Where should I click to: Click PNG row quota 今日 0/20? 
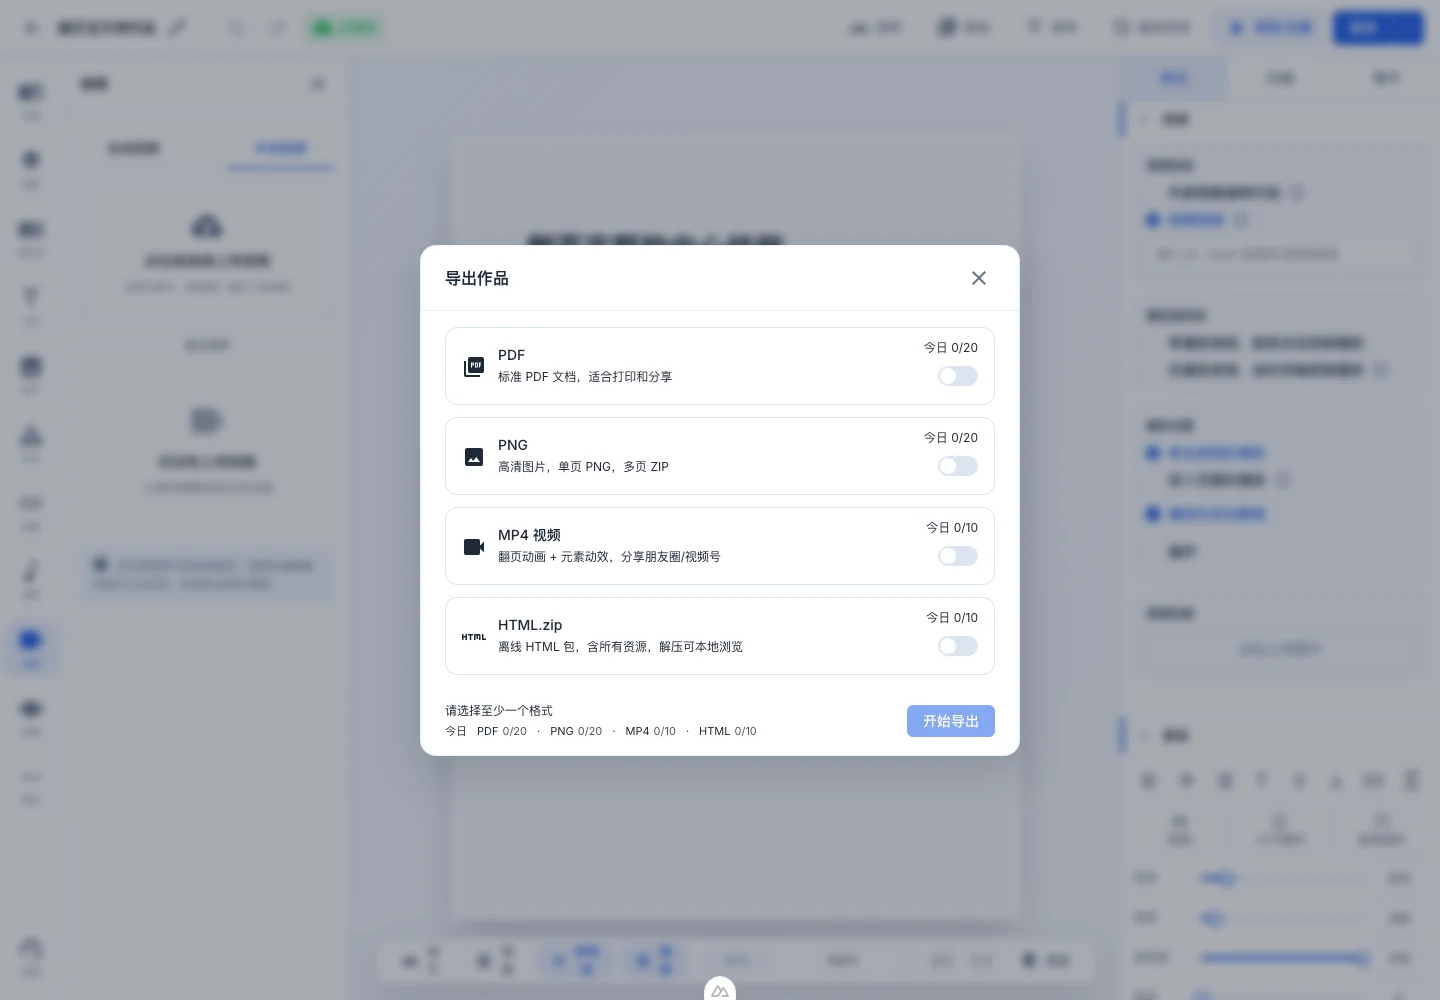tap(950, 438)
